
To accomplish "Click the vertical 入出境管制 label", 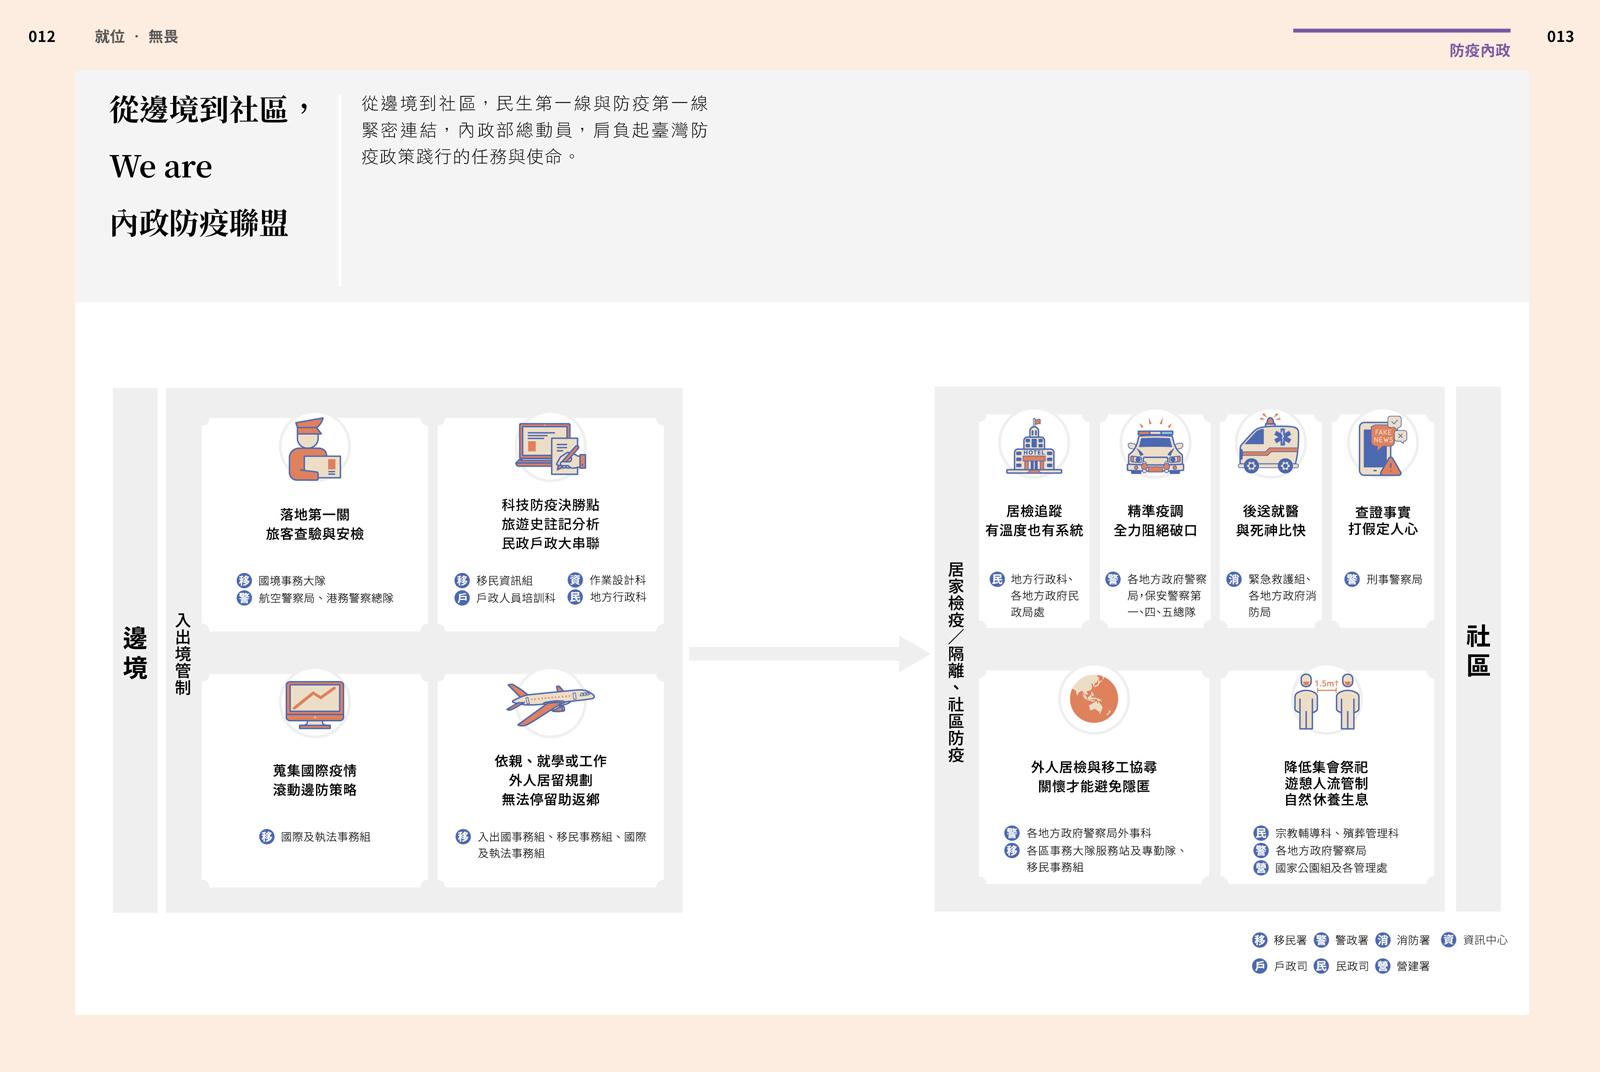I will (183, 653).
